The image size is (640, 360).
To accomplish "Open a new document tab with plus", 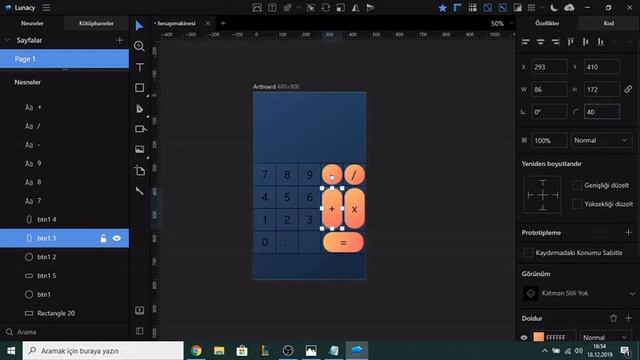I will pyautogui.click(x=223, y=23).
